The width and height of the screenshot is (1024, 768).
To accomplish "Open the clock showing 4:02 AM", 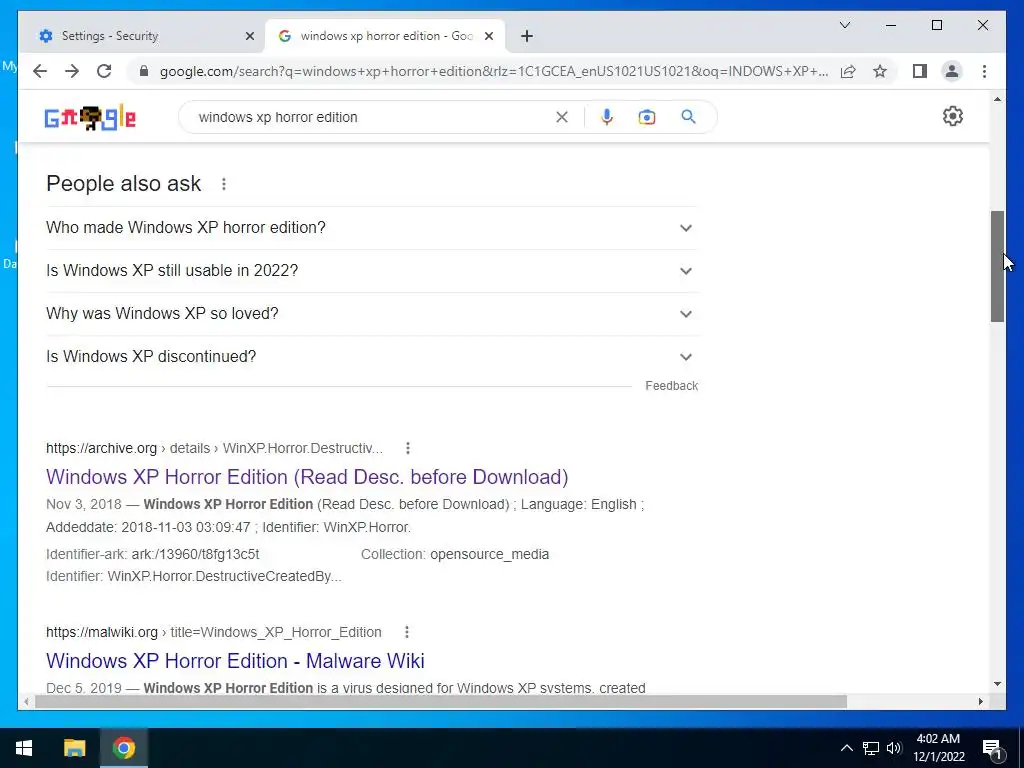I will click(938, 748).
